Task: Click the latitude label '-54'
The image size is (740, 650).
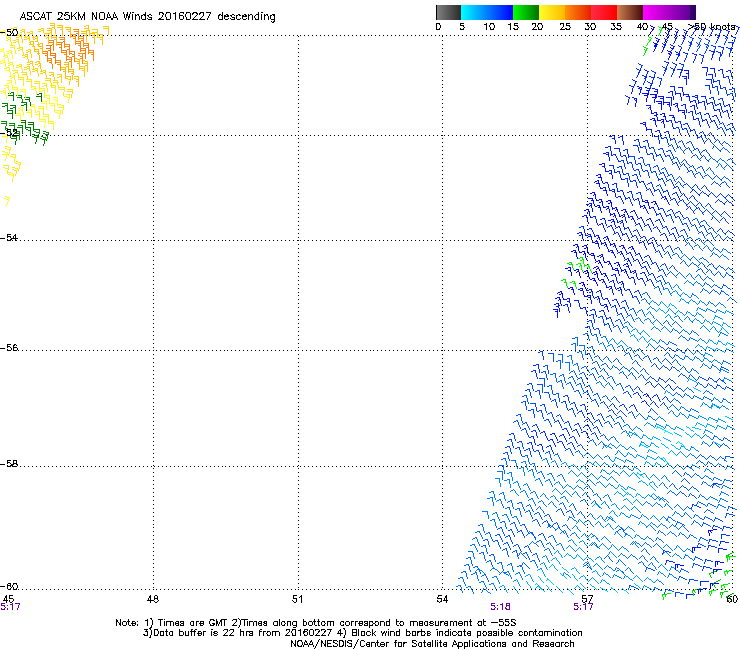Action: 9,237
